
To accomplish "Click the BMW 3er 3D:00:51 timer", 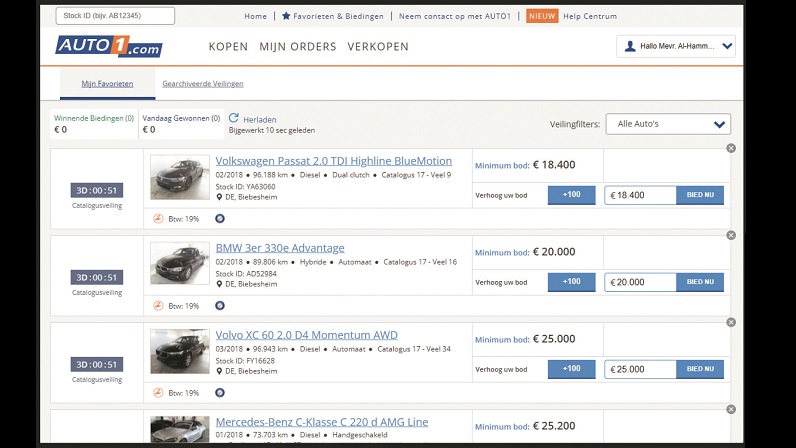I will point(96,277).
